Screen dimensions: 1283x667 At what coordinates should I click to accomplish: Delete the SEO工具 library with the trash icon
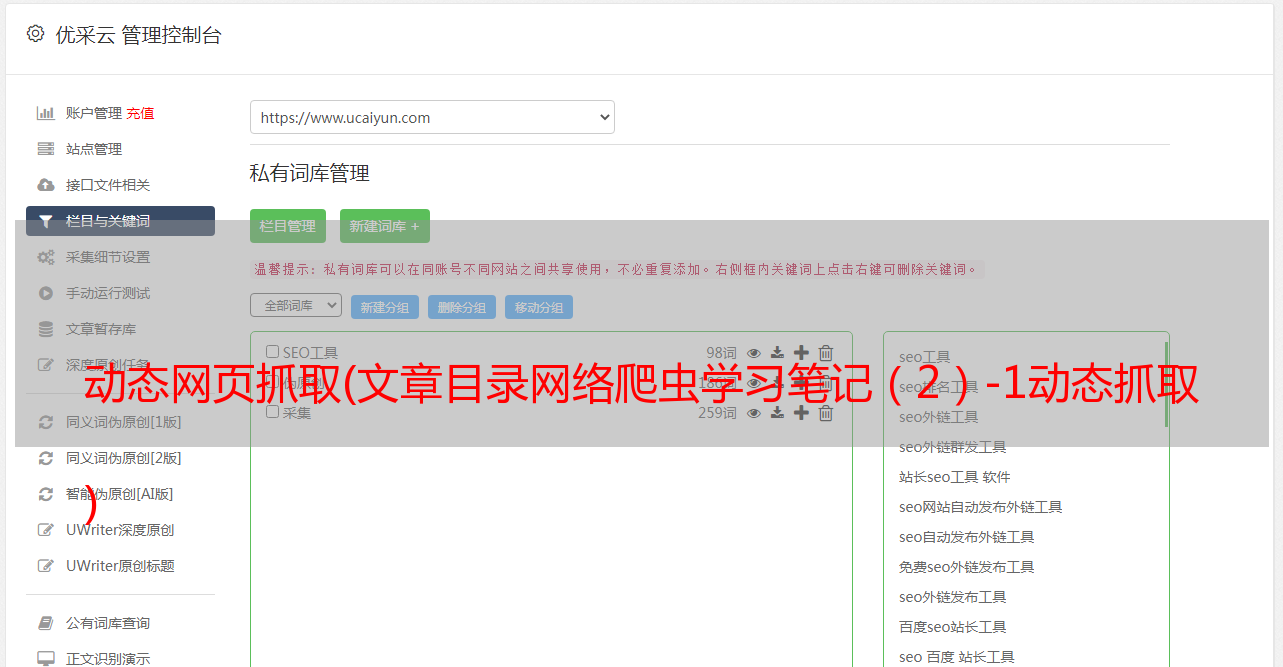(x=826, y=353)
